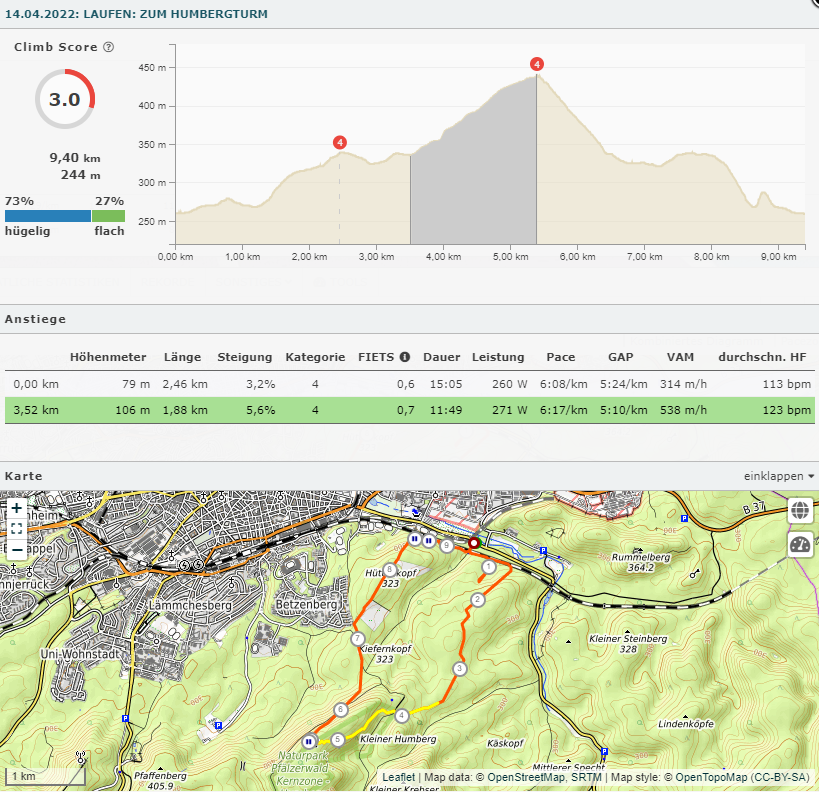Zoom out on the map

[17, 549]
